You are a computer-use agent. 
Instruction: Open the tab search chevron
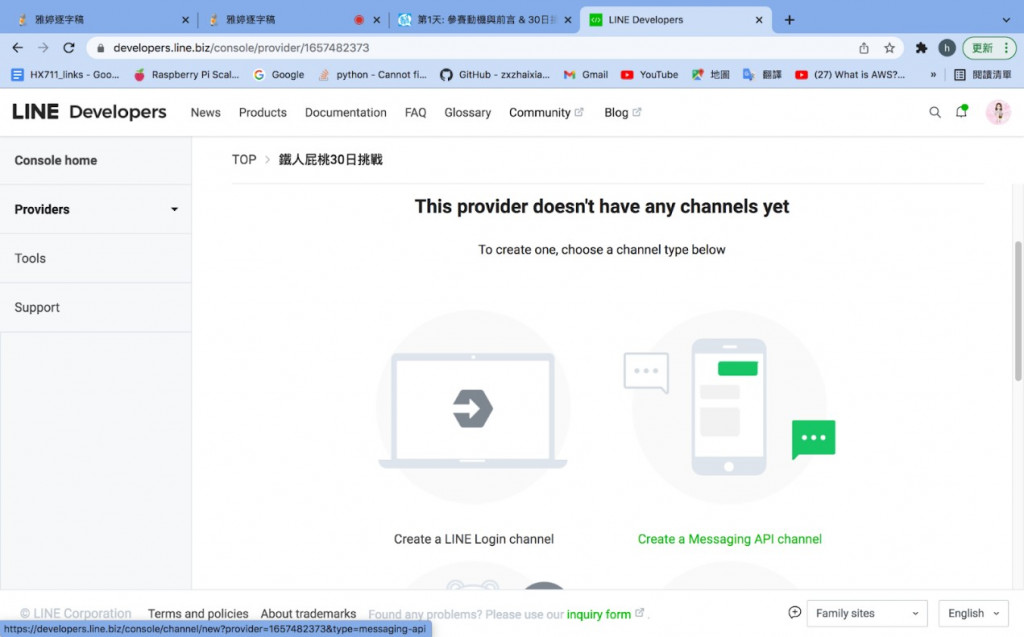(x=1006, y=20)
